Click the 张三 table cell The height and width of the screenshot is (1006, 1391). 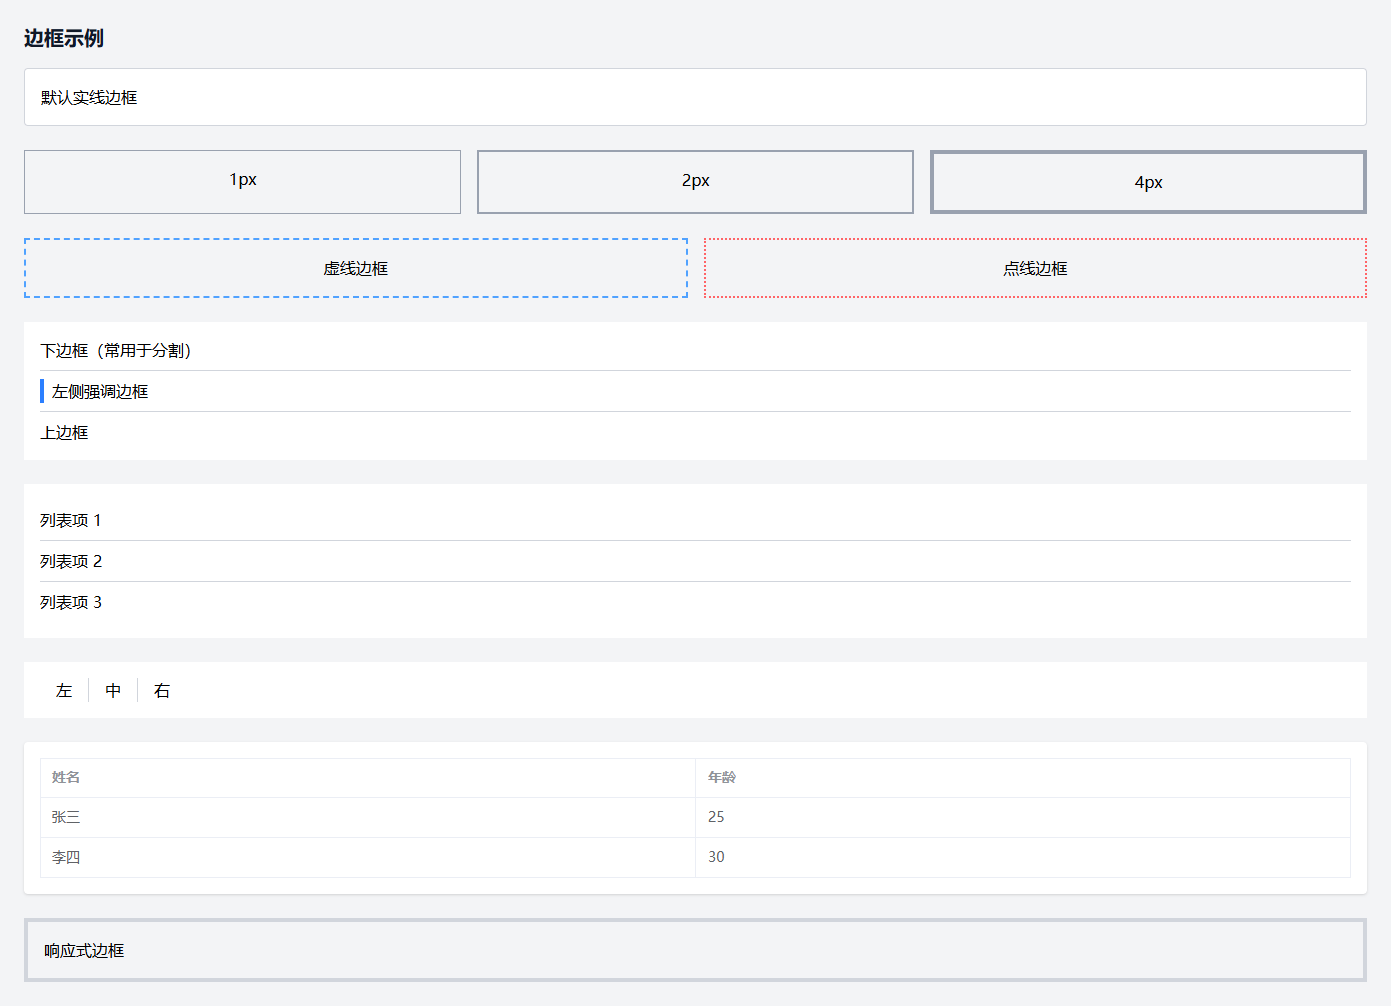pyautogui.click(x=367, y=817)
